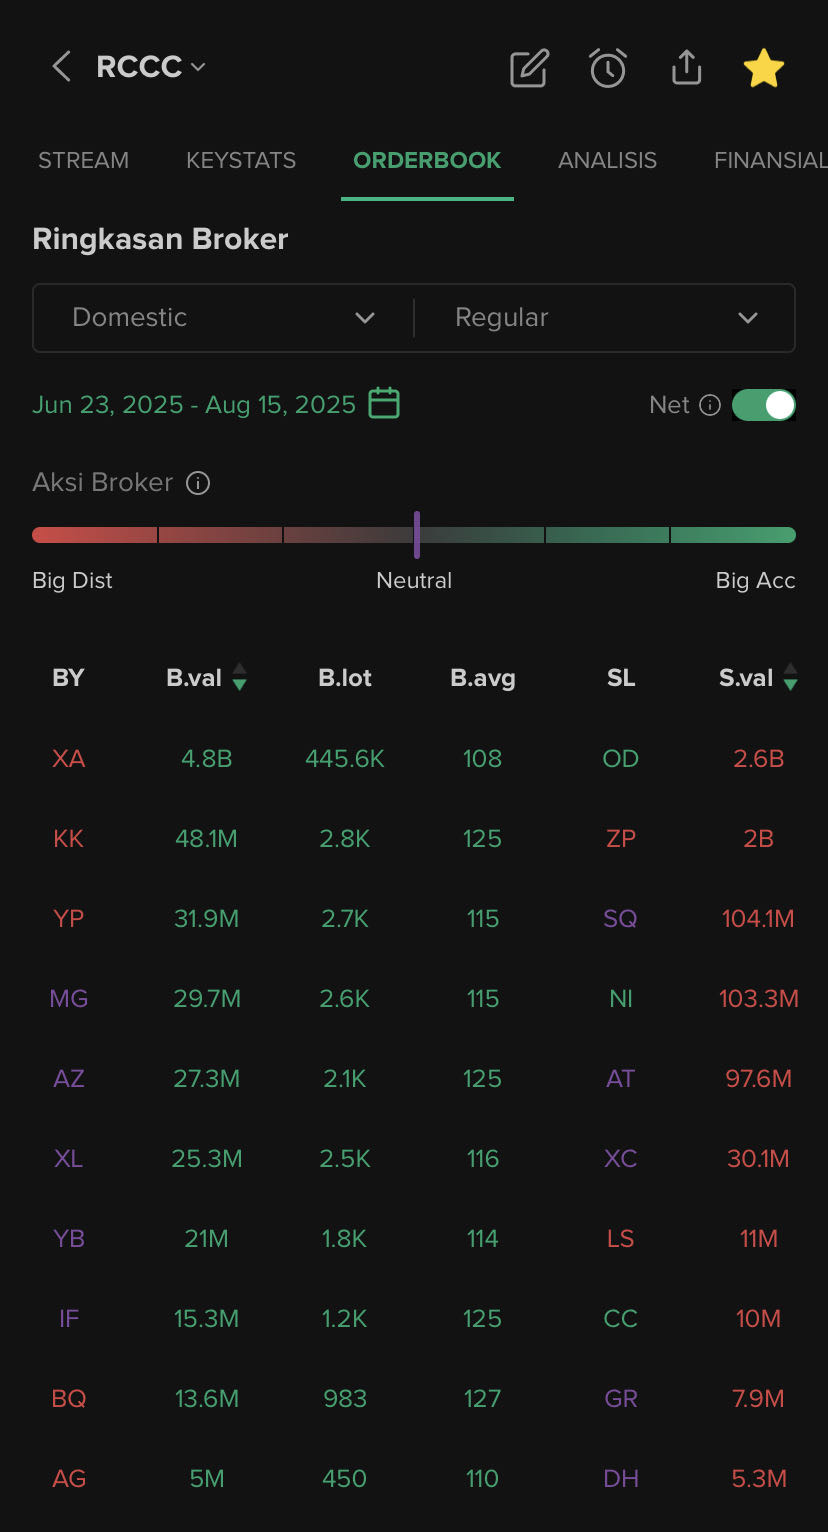Tap the back arrow icon
The image size is (828, 1532).
click(x=61, y=67)
